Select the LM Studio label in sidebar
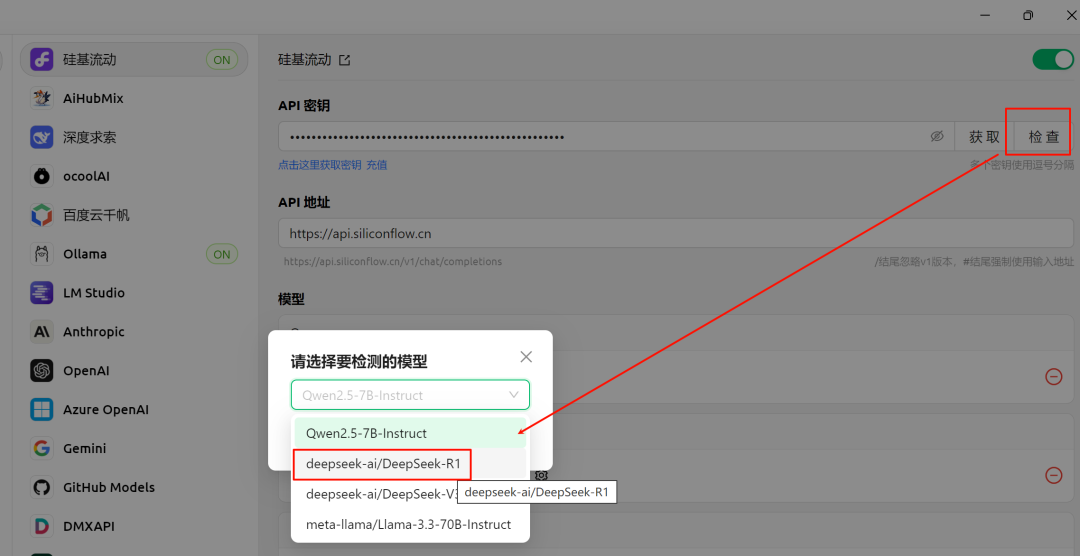Image resolution: width=1080 pixels, height=556 pixels. (94, 293)
